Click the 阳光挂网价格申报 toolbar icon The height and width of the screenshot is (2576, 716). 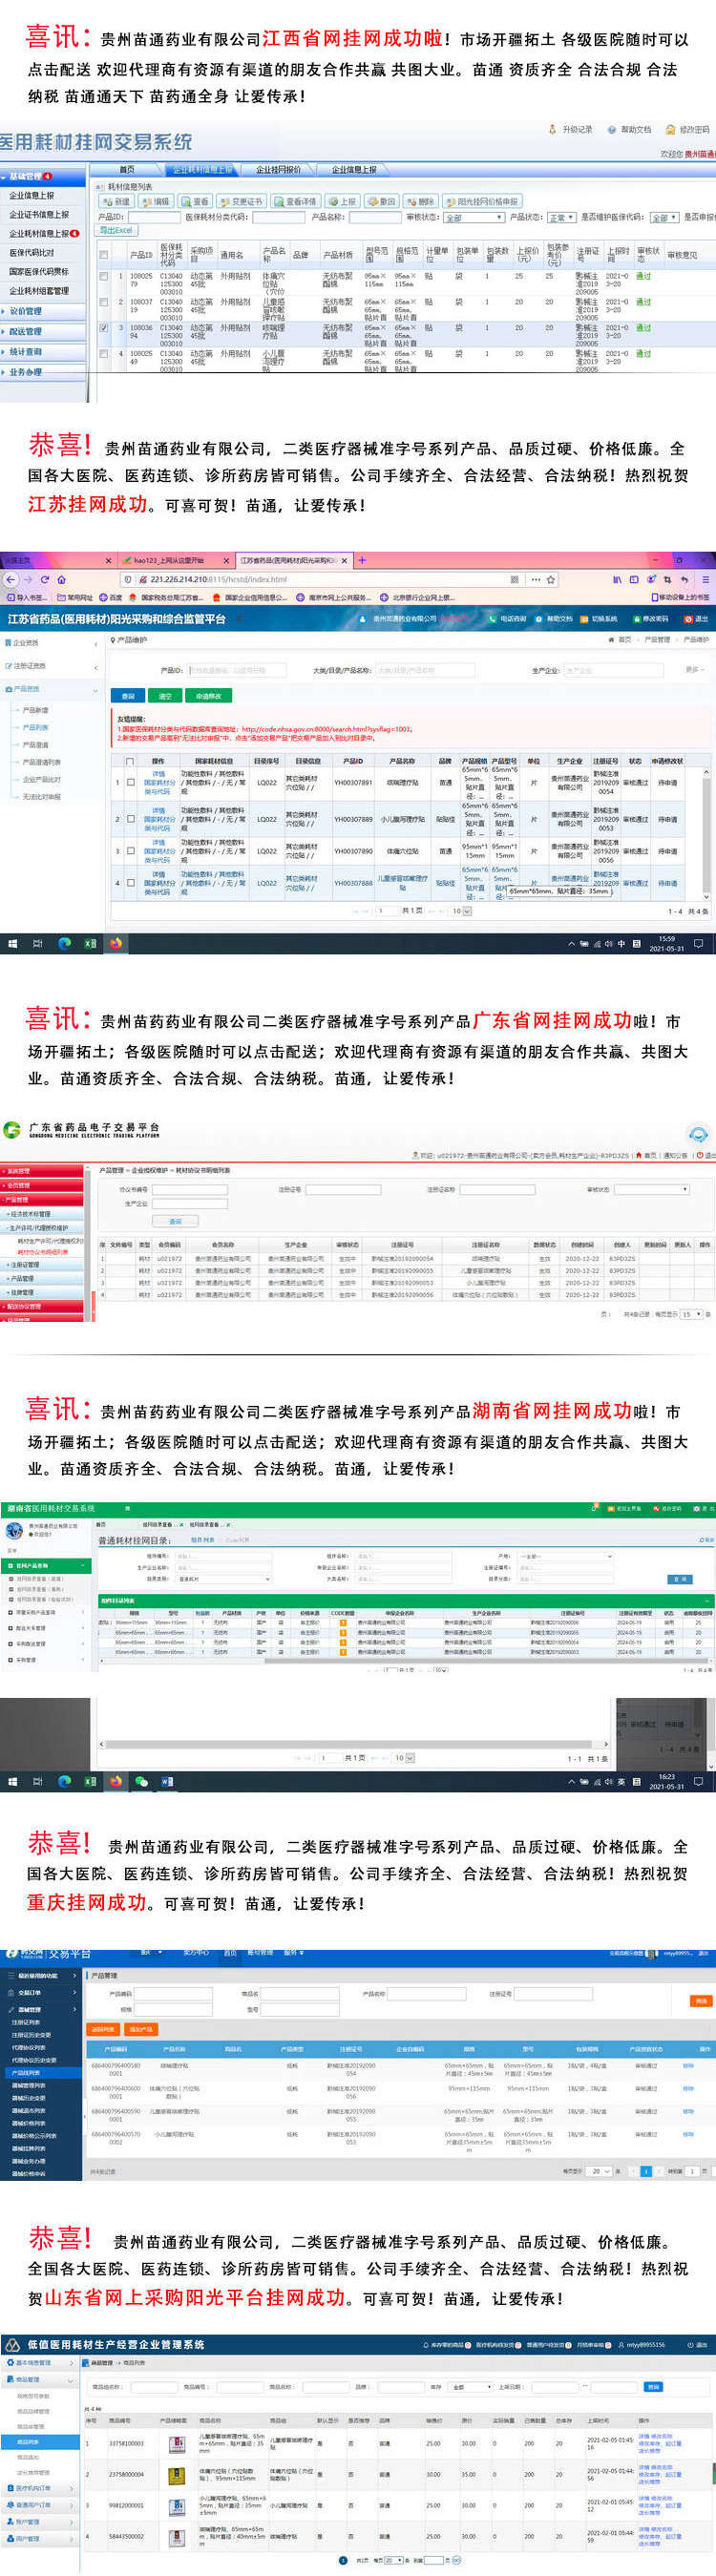[482, 201]
